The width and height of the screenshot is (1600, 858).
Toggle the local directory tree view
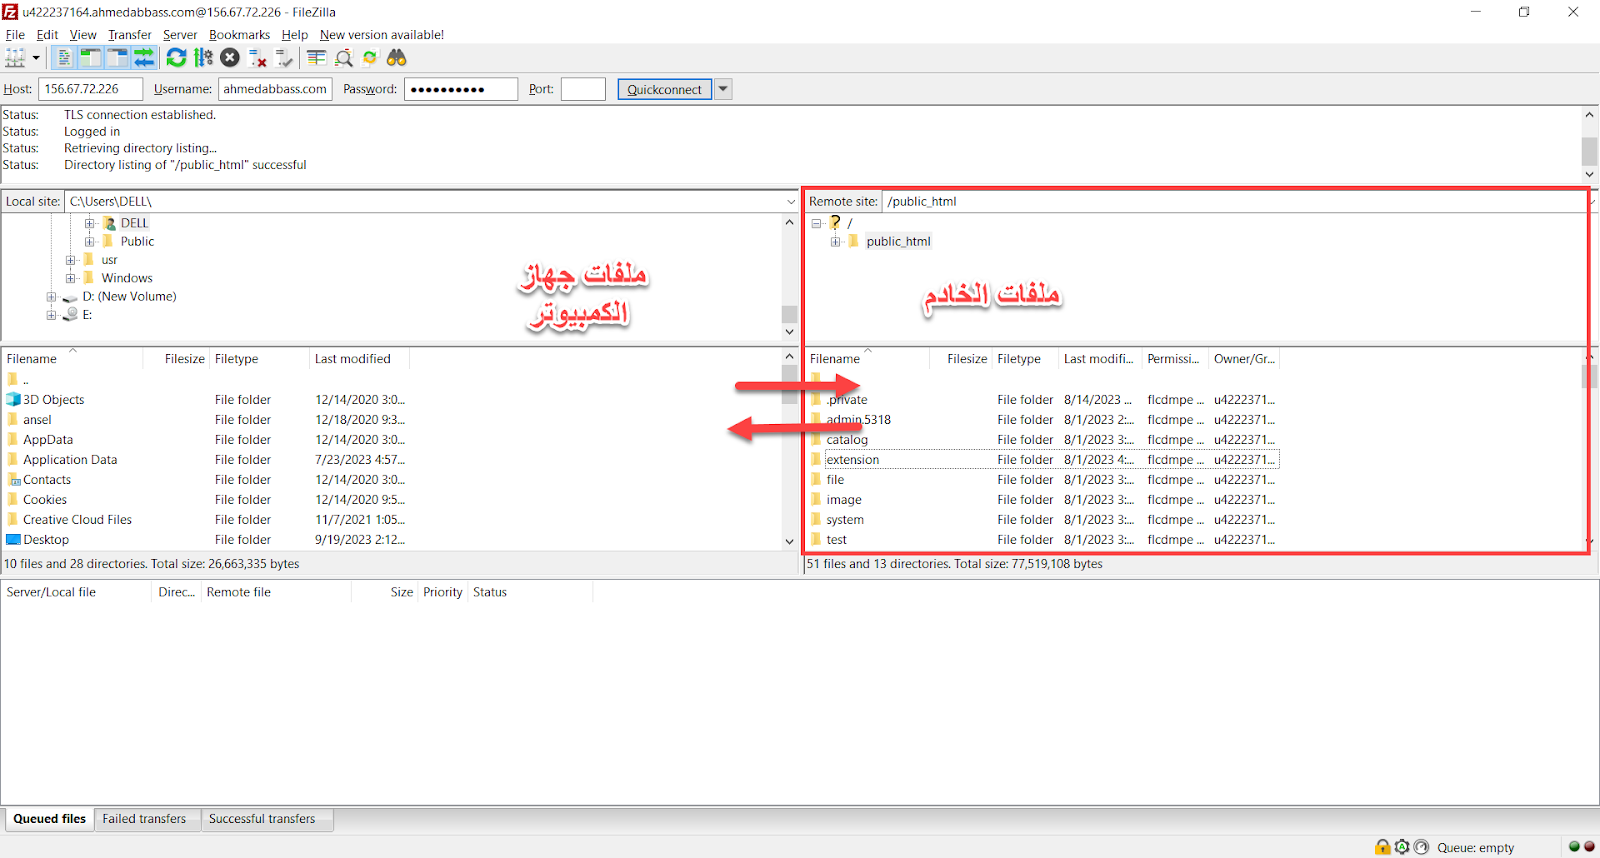tap(90, 58)
